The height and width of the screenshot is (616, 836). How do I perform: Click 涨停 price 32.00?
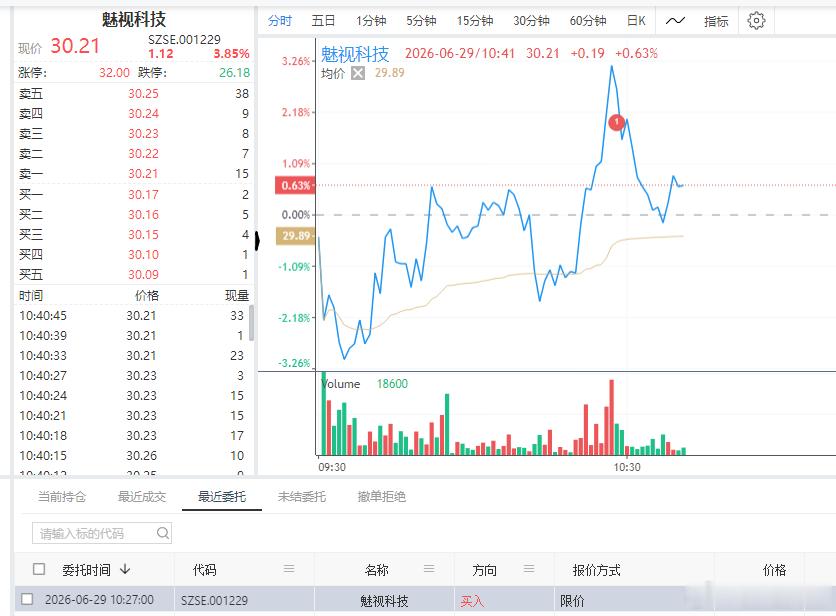coord(114,73)
